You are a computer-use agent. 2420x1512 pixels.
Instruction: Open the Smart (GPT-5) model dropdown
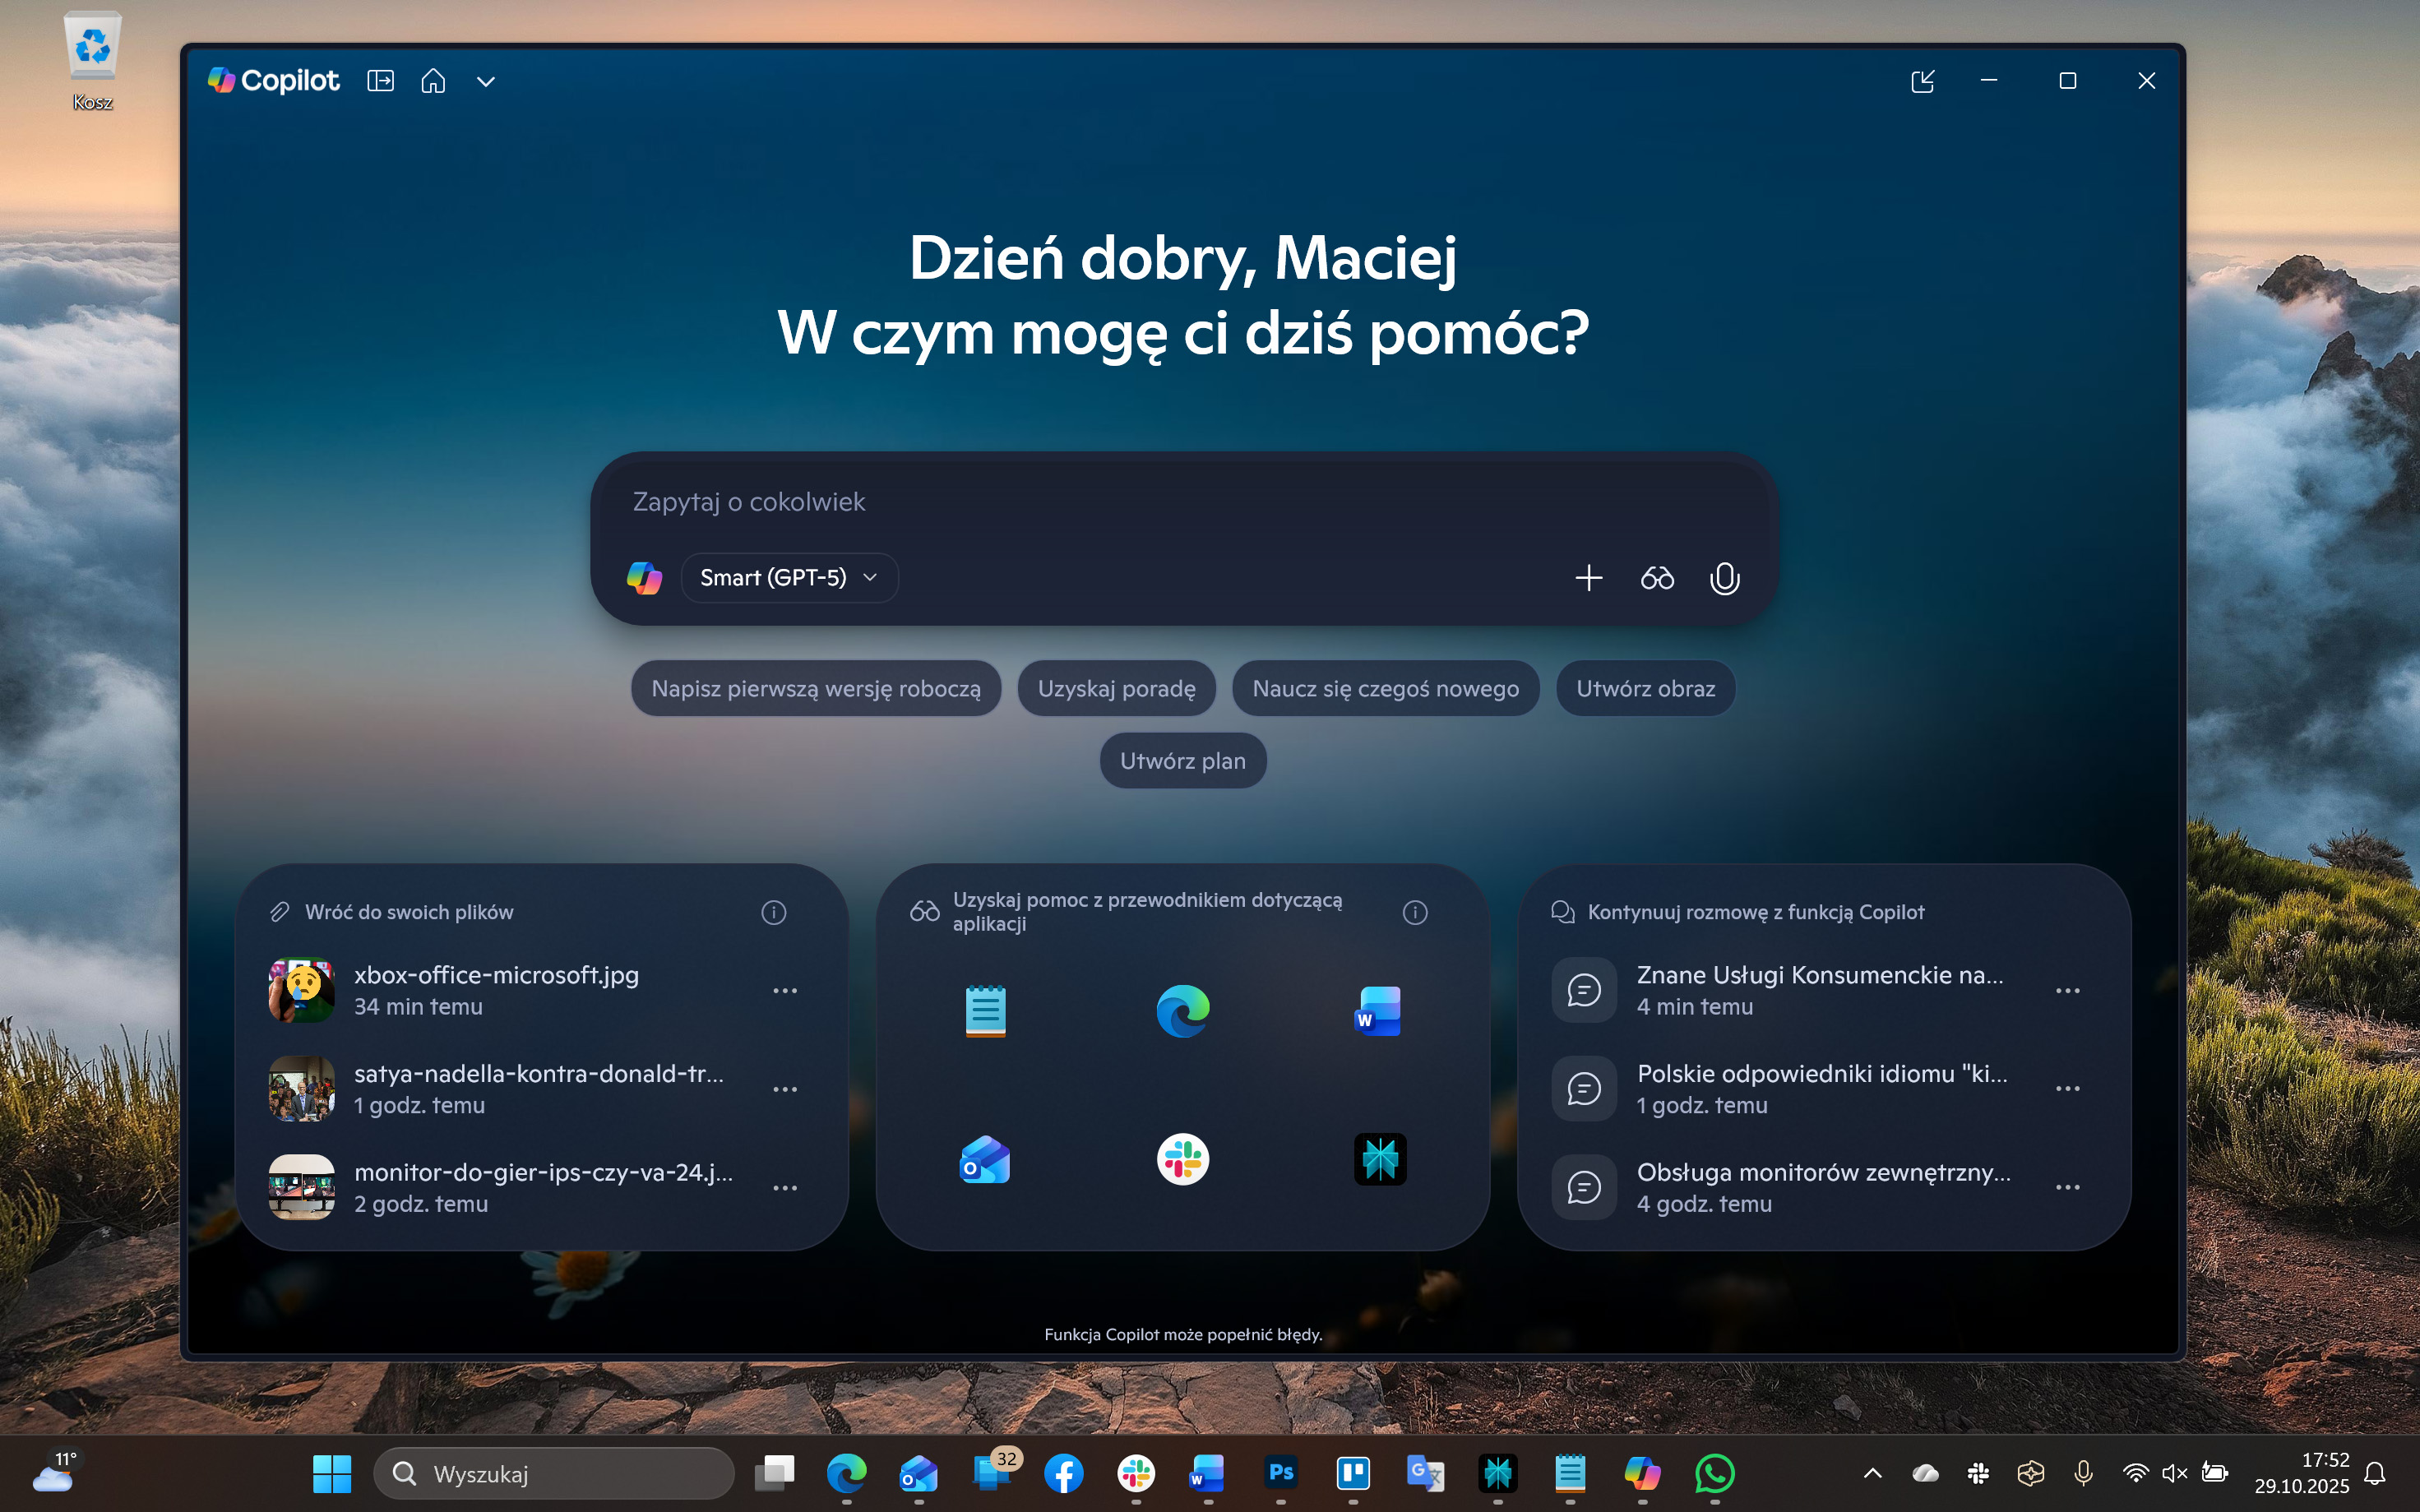pyautogui.click(x=789, y=578)
